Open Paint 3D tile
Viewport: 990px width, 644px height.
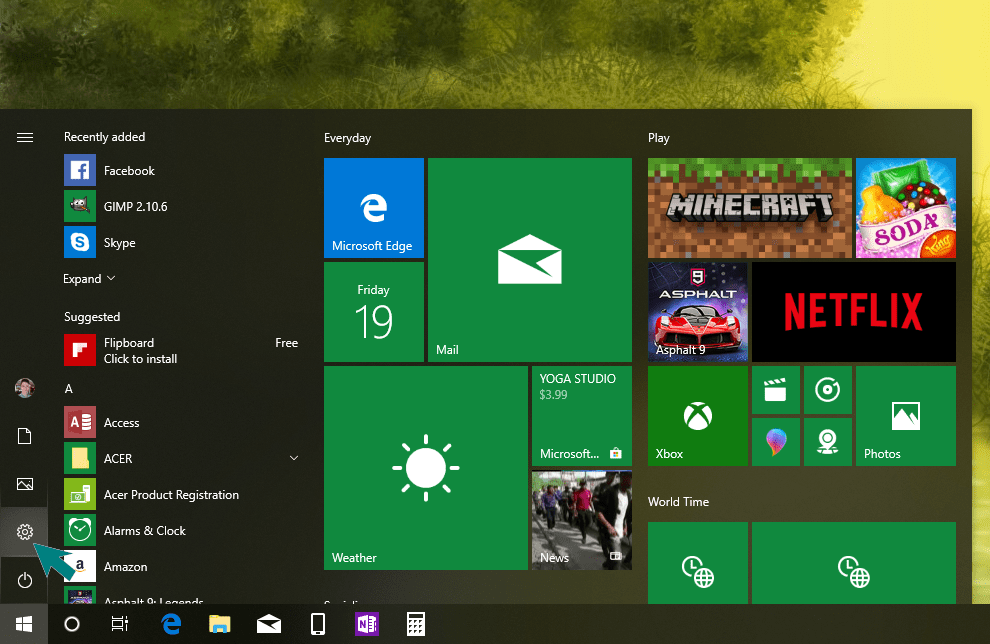[776, 441]
